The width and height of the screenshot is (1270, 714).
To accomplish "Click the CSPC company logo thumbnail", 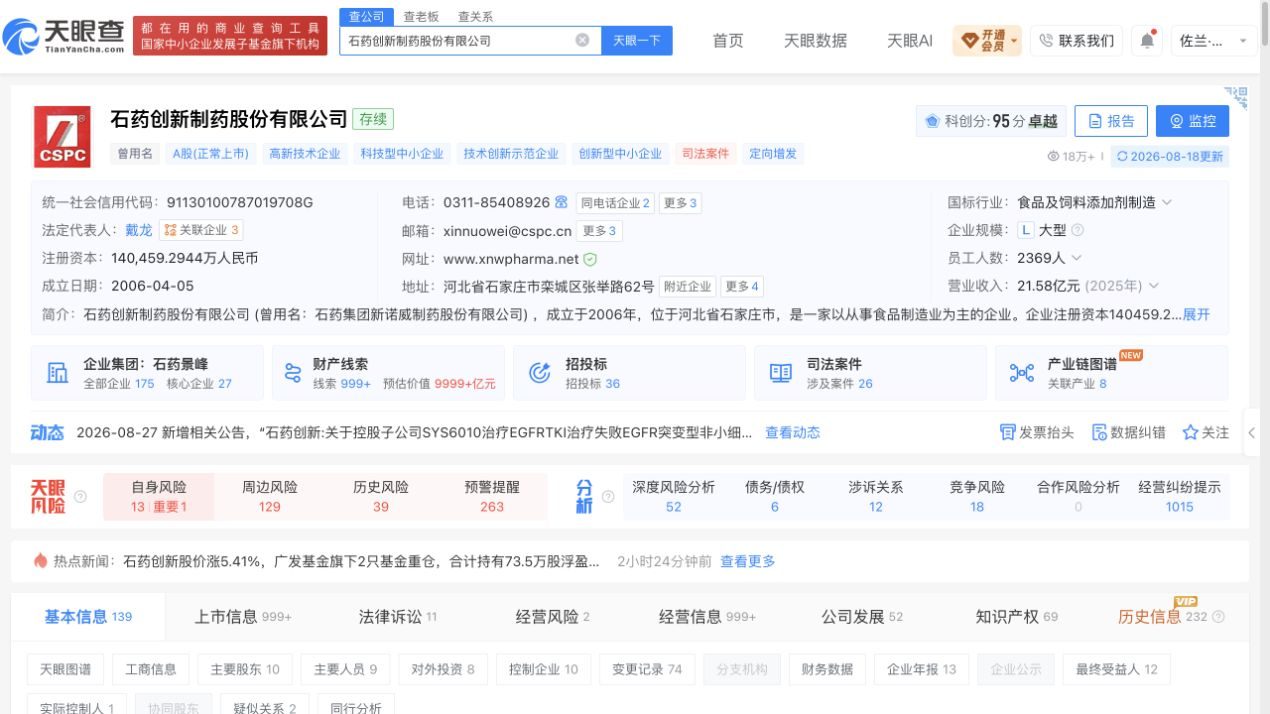I will pyautogui.click(x=62, y=136).
